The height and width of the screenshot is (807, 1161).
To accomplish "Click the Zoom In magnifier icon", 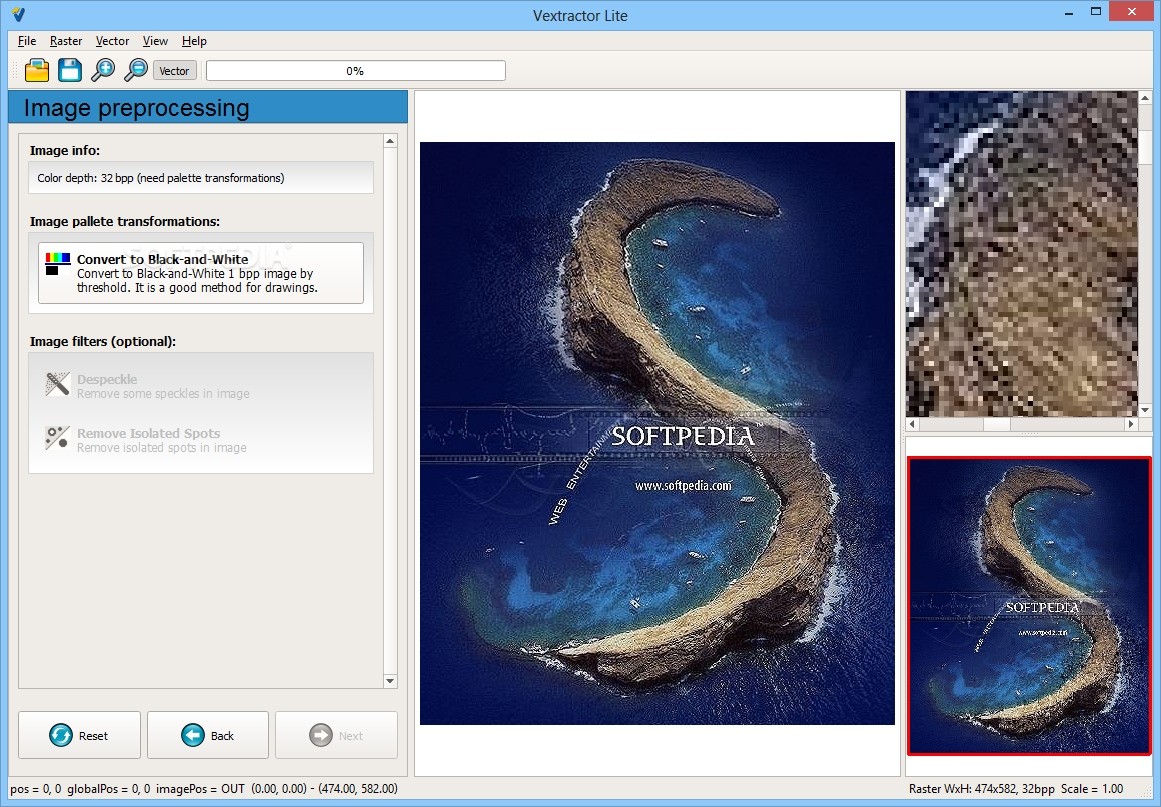I will pos(103,70).
